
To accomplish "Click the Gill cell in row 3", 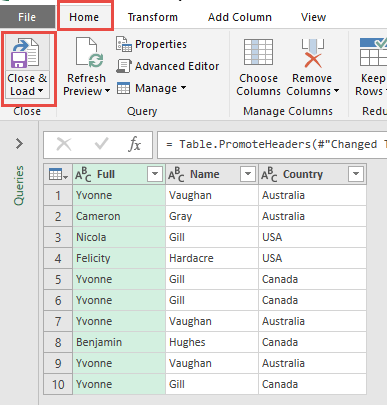I will pos(212,237).
